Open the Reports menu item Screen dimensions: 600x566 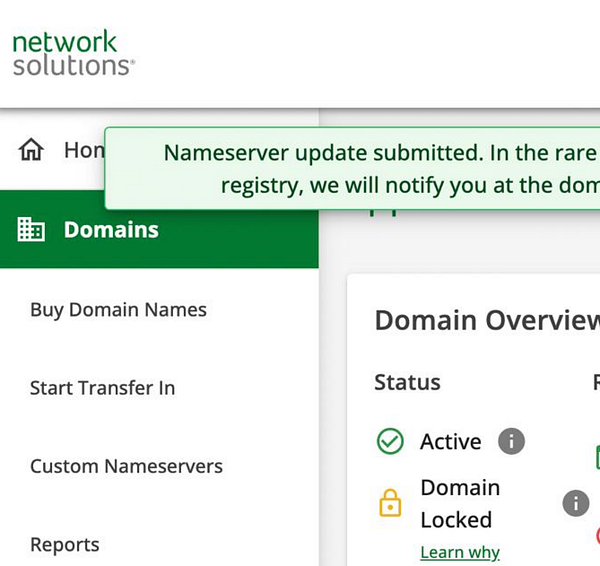click(x=65, y=545)
